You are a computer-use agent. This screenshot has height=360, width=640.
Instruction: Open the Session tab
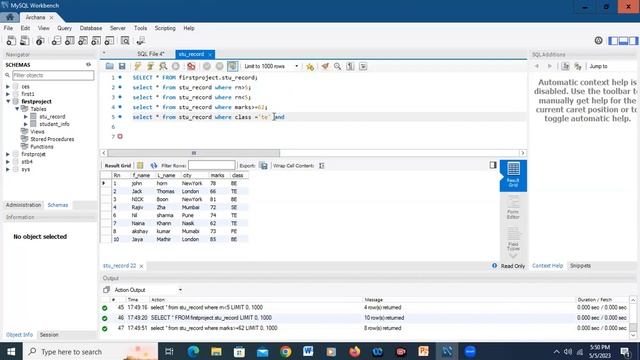coord(49,335)
